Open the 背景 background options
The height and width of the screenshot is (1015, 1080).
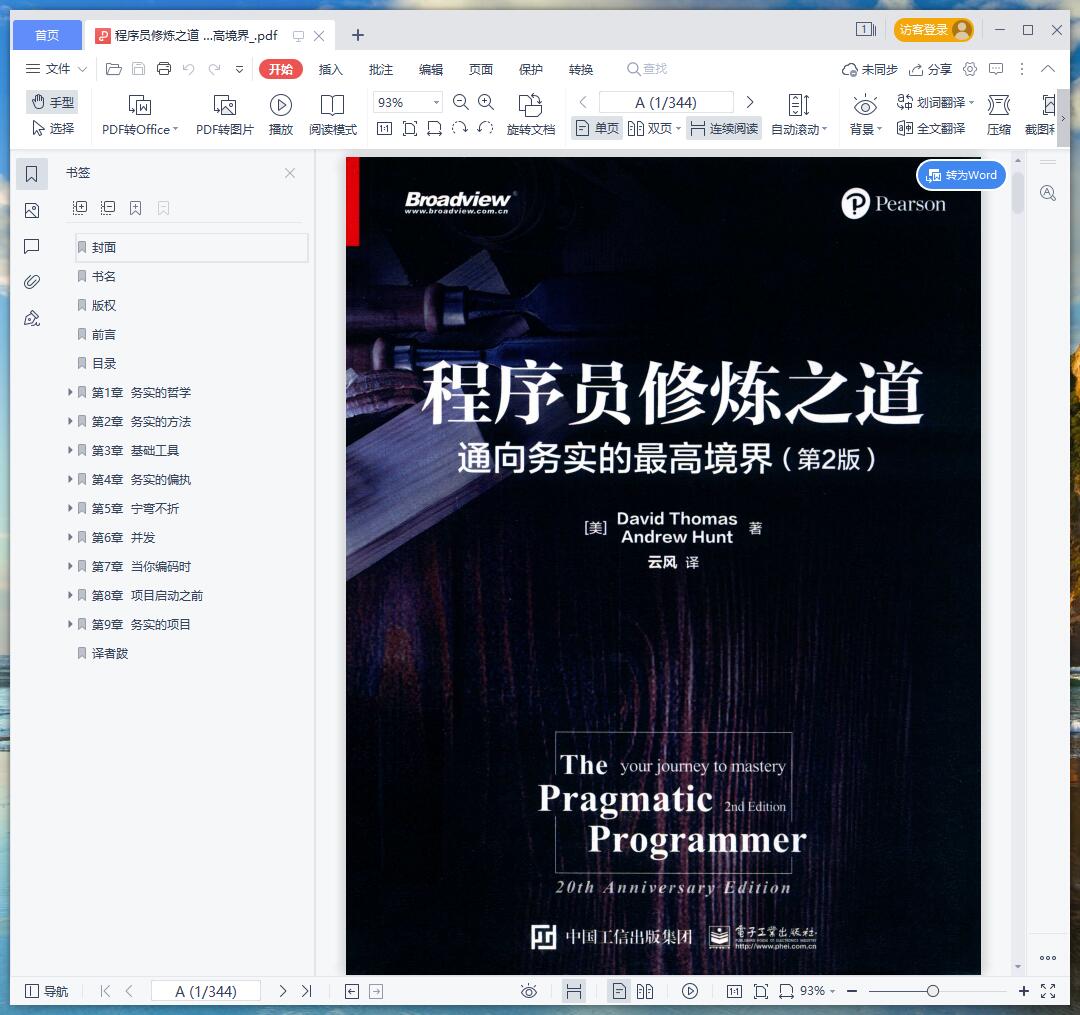[865, 114]
